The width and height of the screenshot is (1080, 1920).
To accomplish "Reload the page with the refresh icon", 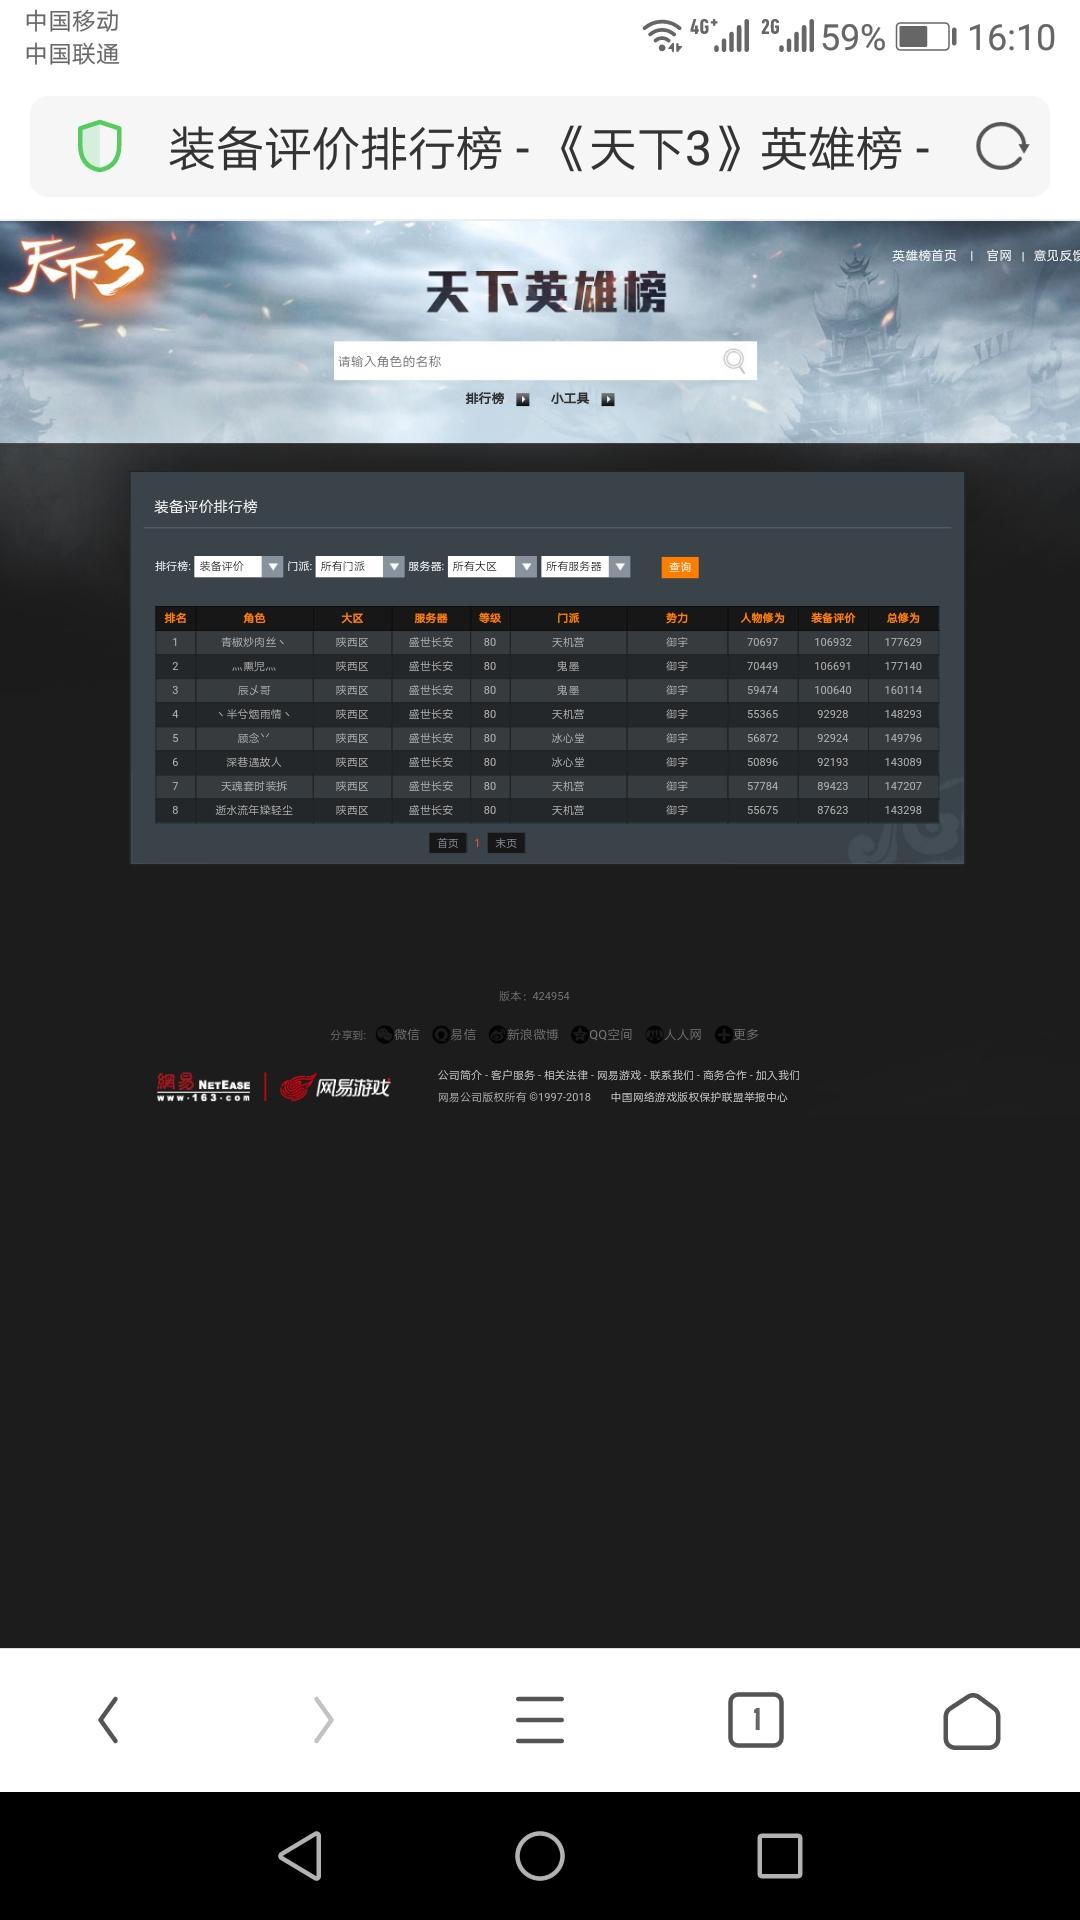I will click(x=1001, y=147).
